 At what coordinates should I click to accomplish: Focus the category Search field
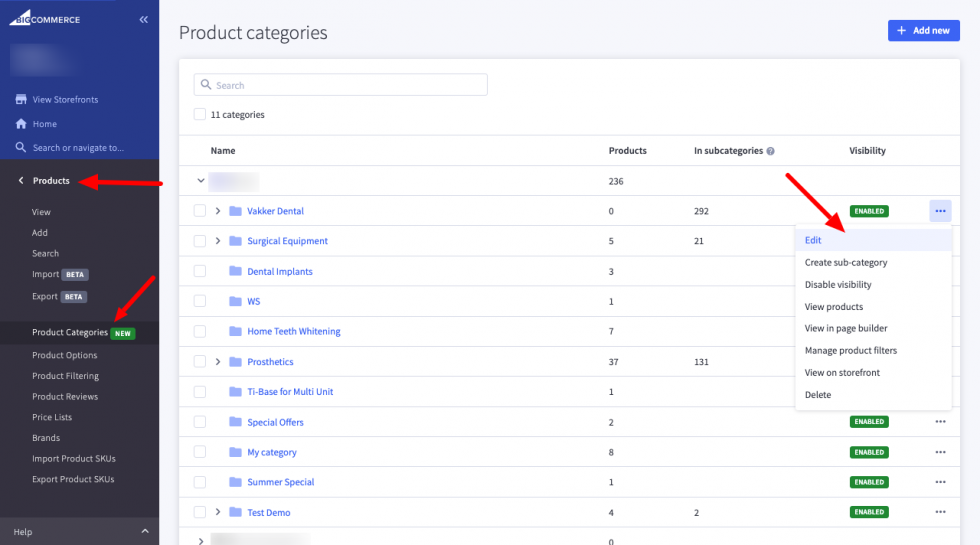(x=345, y=85)
